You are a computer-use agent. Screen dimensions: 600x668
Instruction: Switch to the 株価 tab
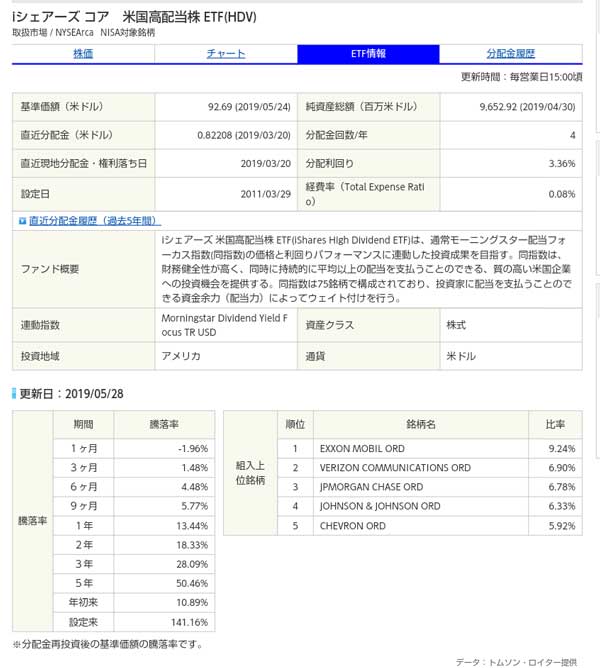(83, 54)
